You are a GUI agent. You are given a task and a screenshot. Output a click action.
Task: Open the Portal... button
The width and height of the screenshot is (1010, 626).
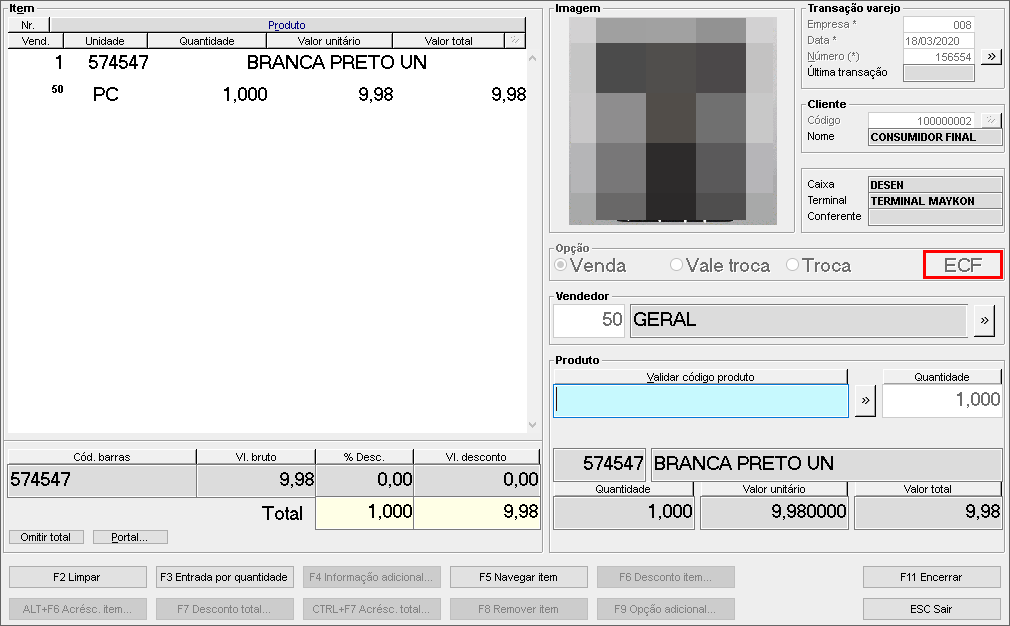tap(130, 537)
